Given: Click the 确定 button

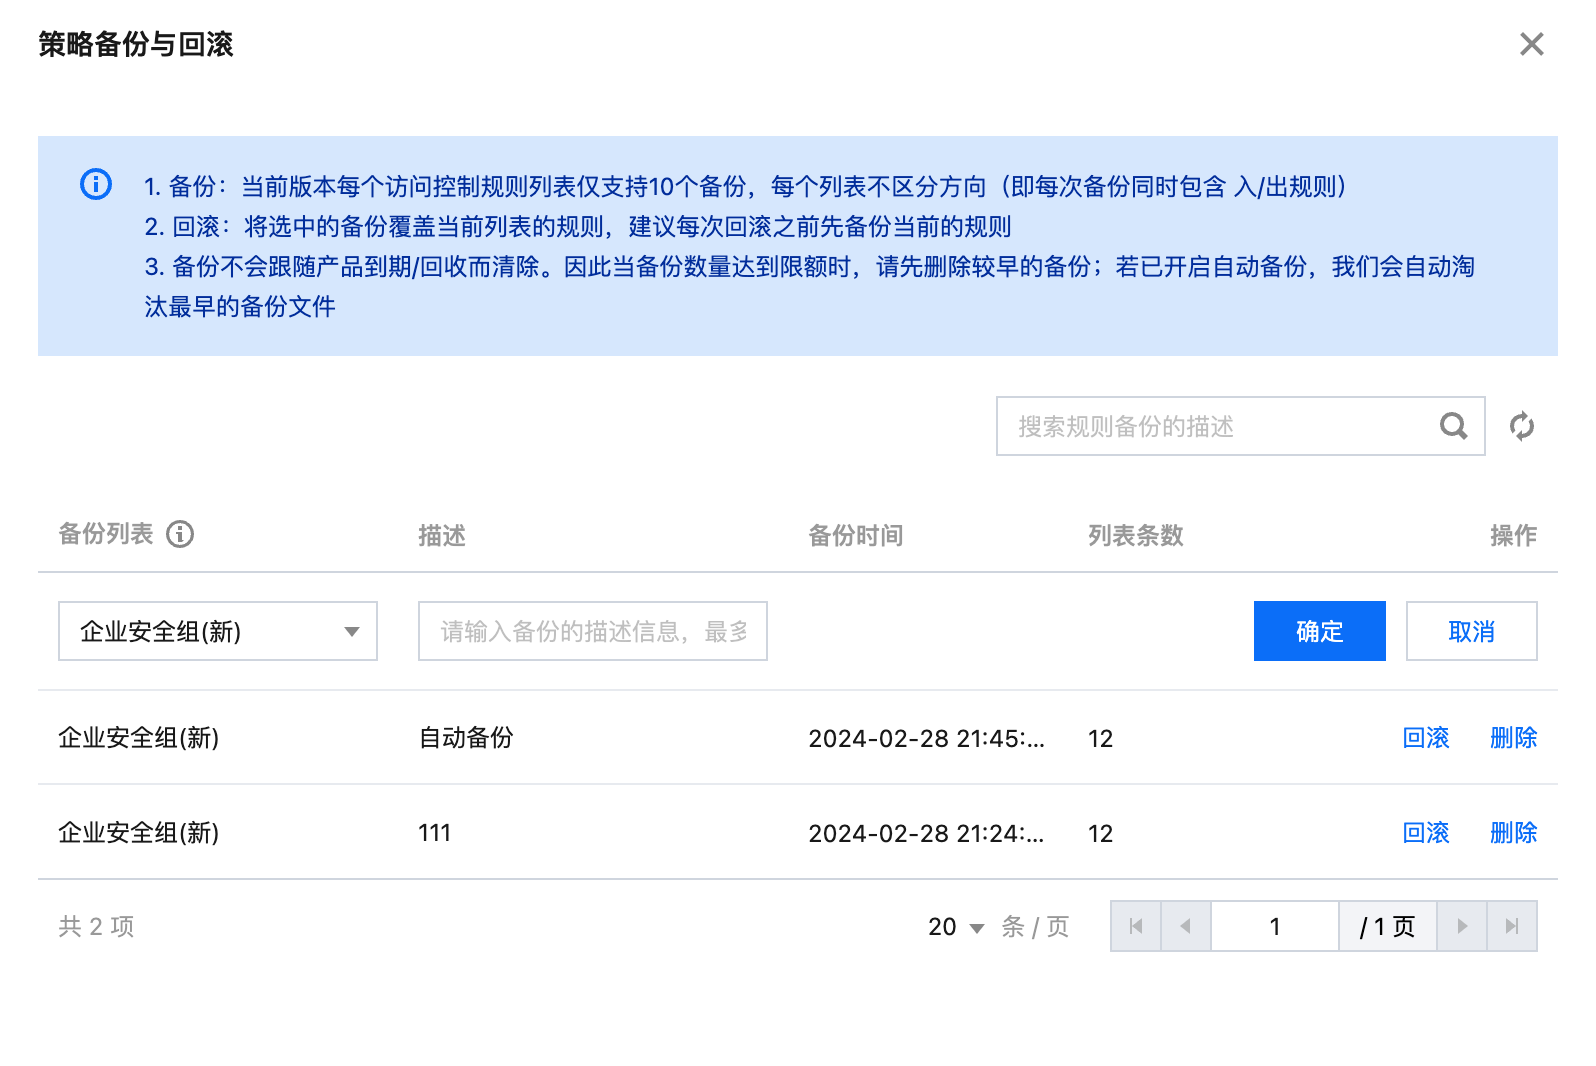Looking at the screenshot, I should (1320, 631).
